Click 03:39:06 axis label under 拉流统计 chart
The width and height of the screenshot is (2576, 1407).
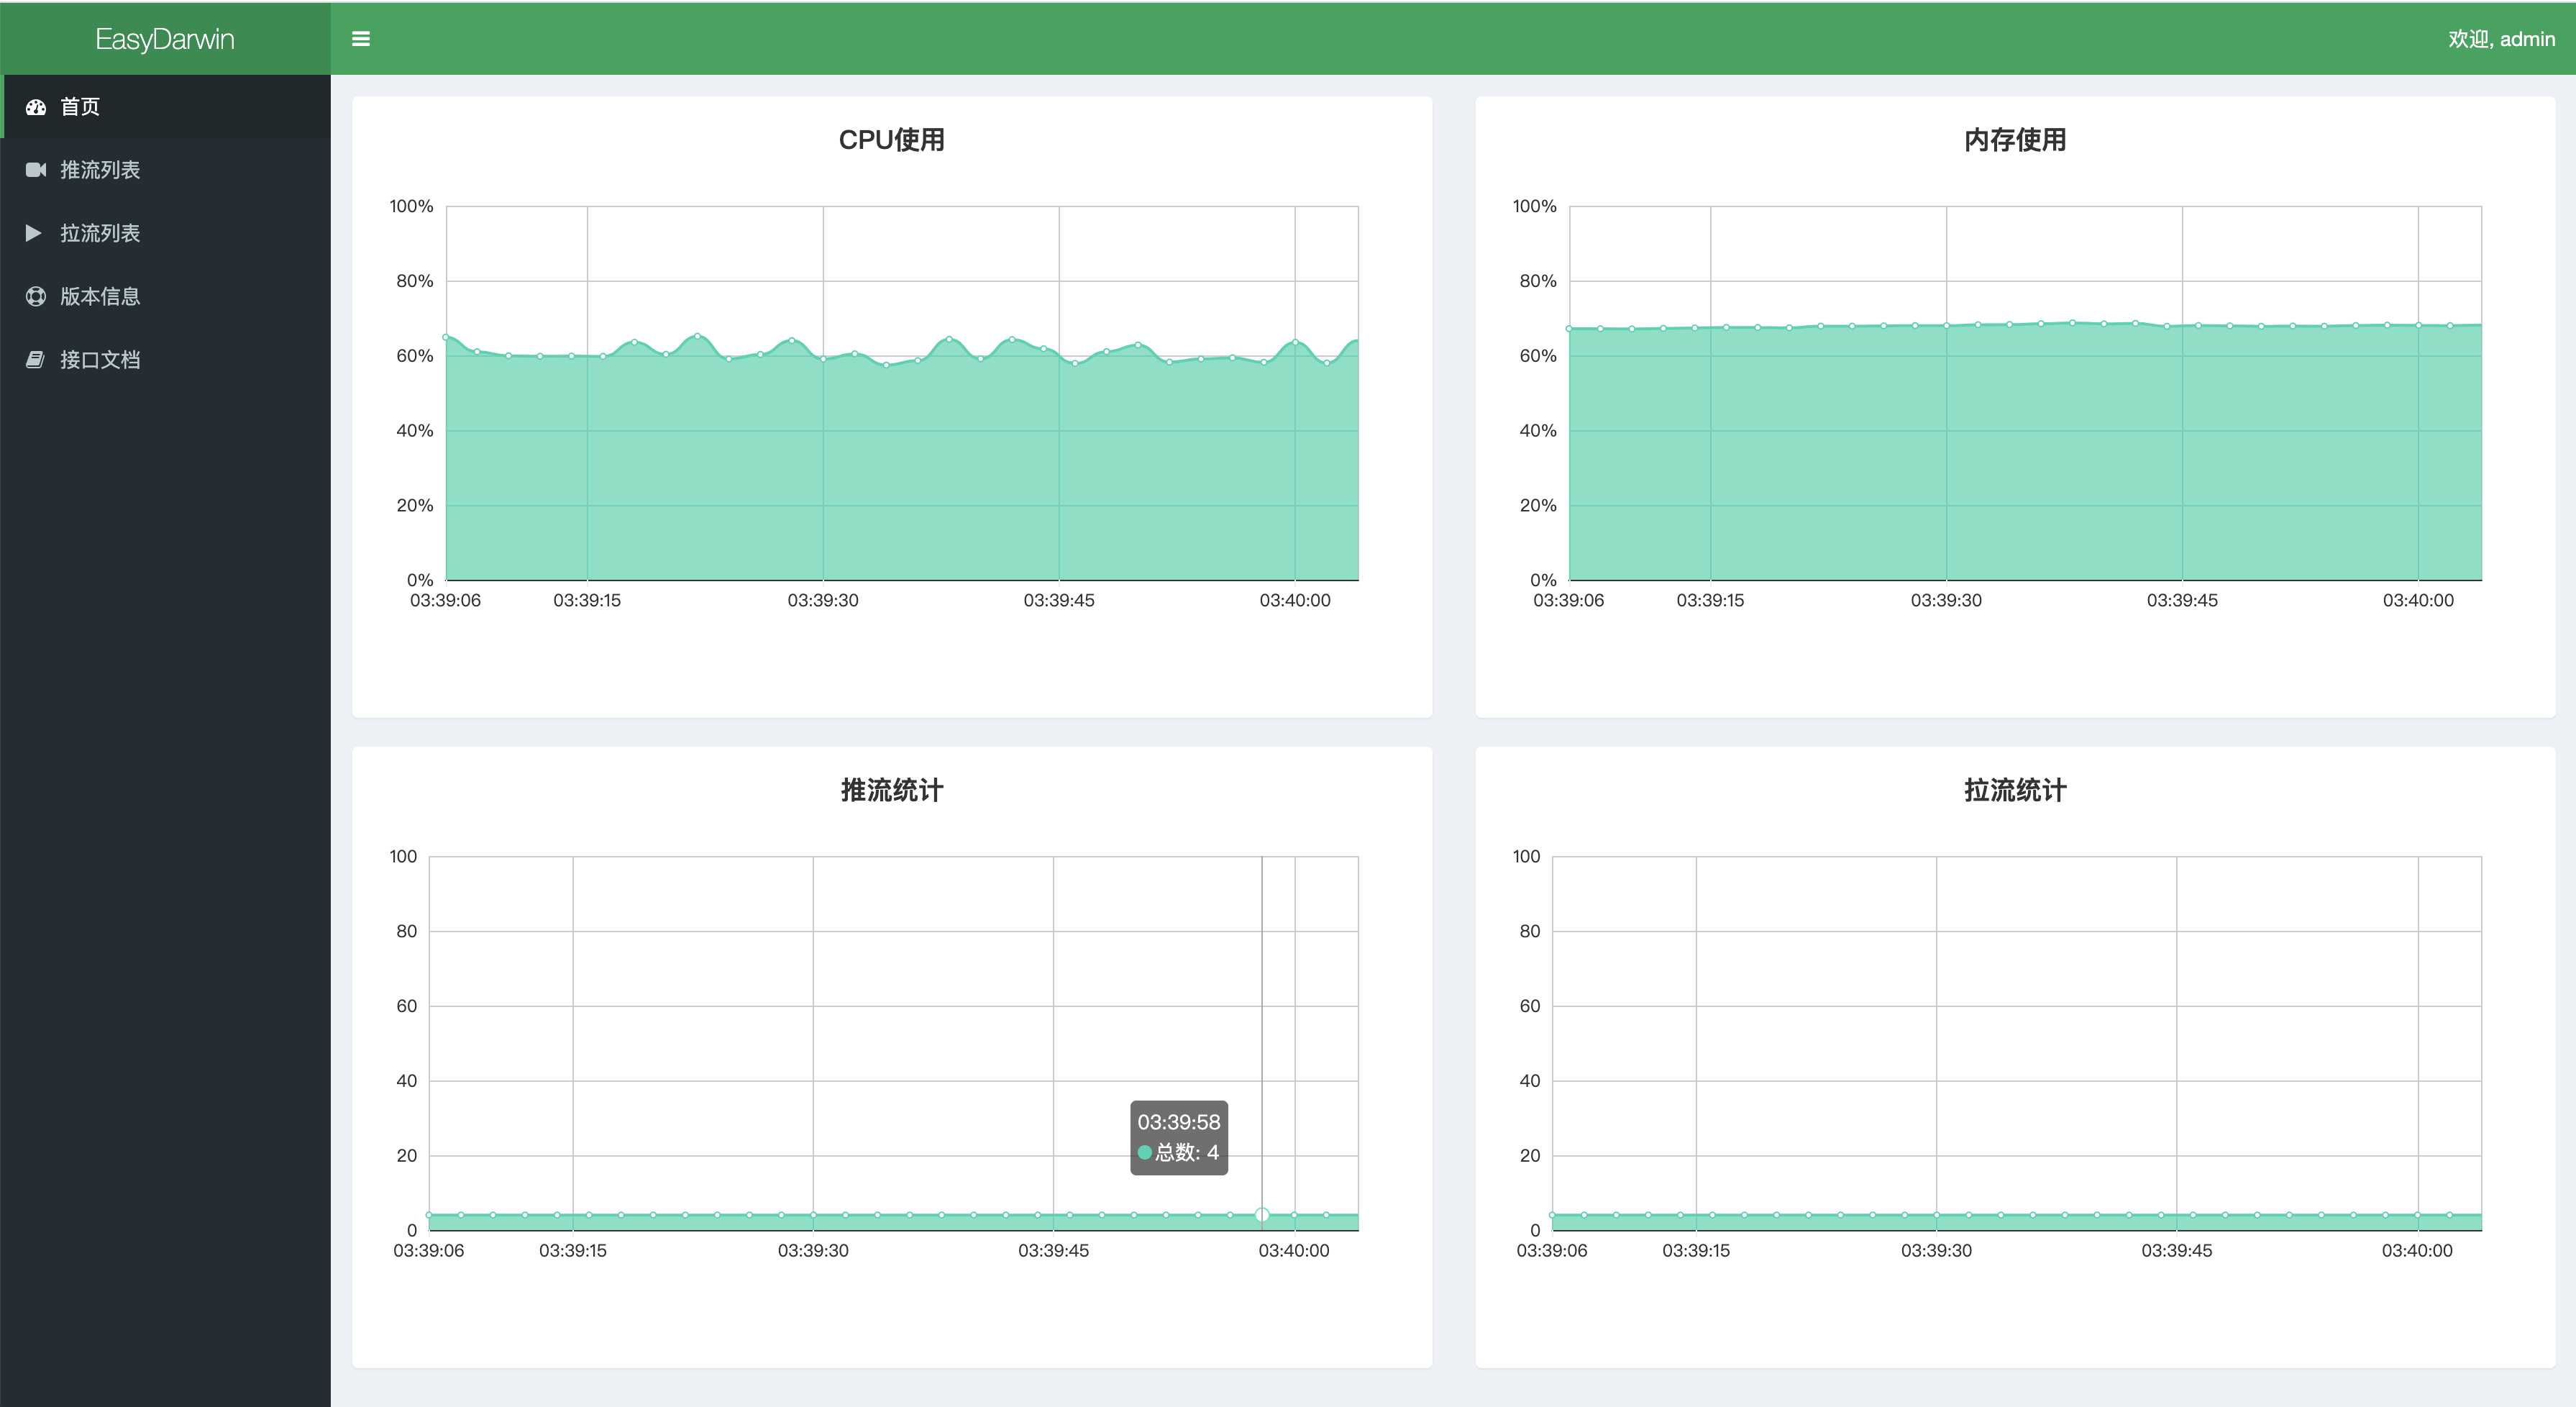pos(1552,1250)
